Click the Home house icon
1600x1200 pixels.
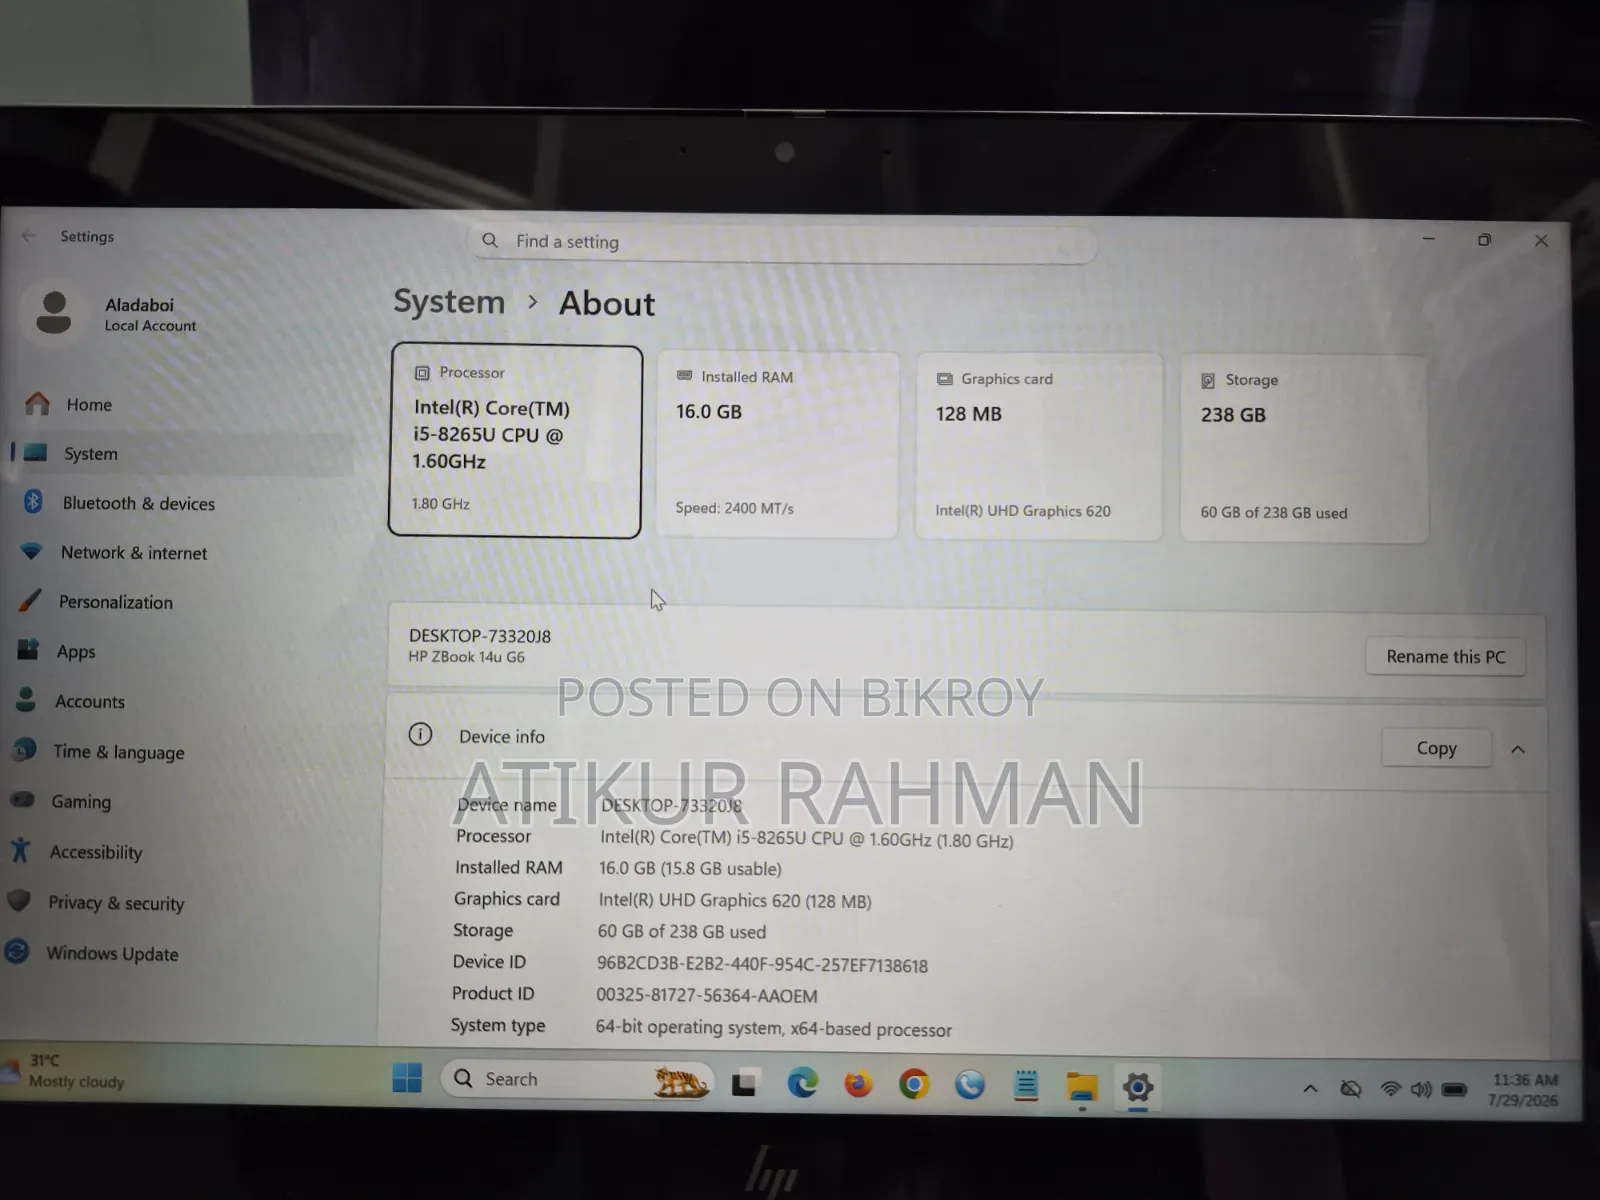coord(37,403)
